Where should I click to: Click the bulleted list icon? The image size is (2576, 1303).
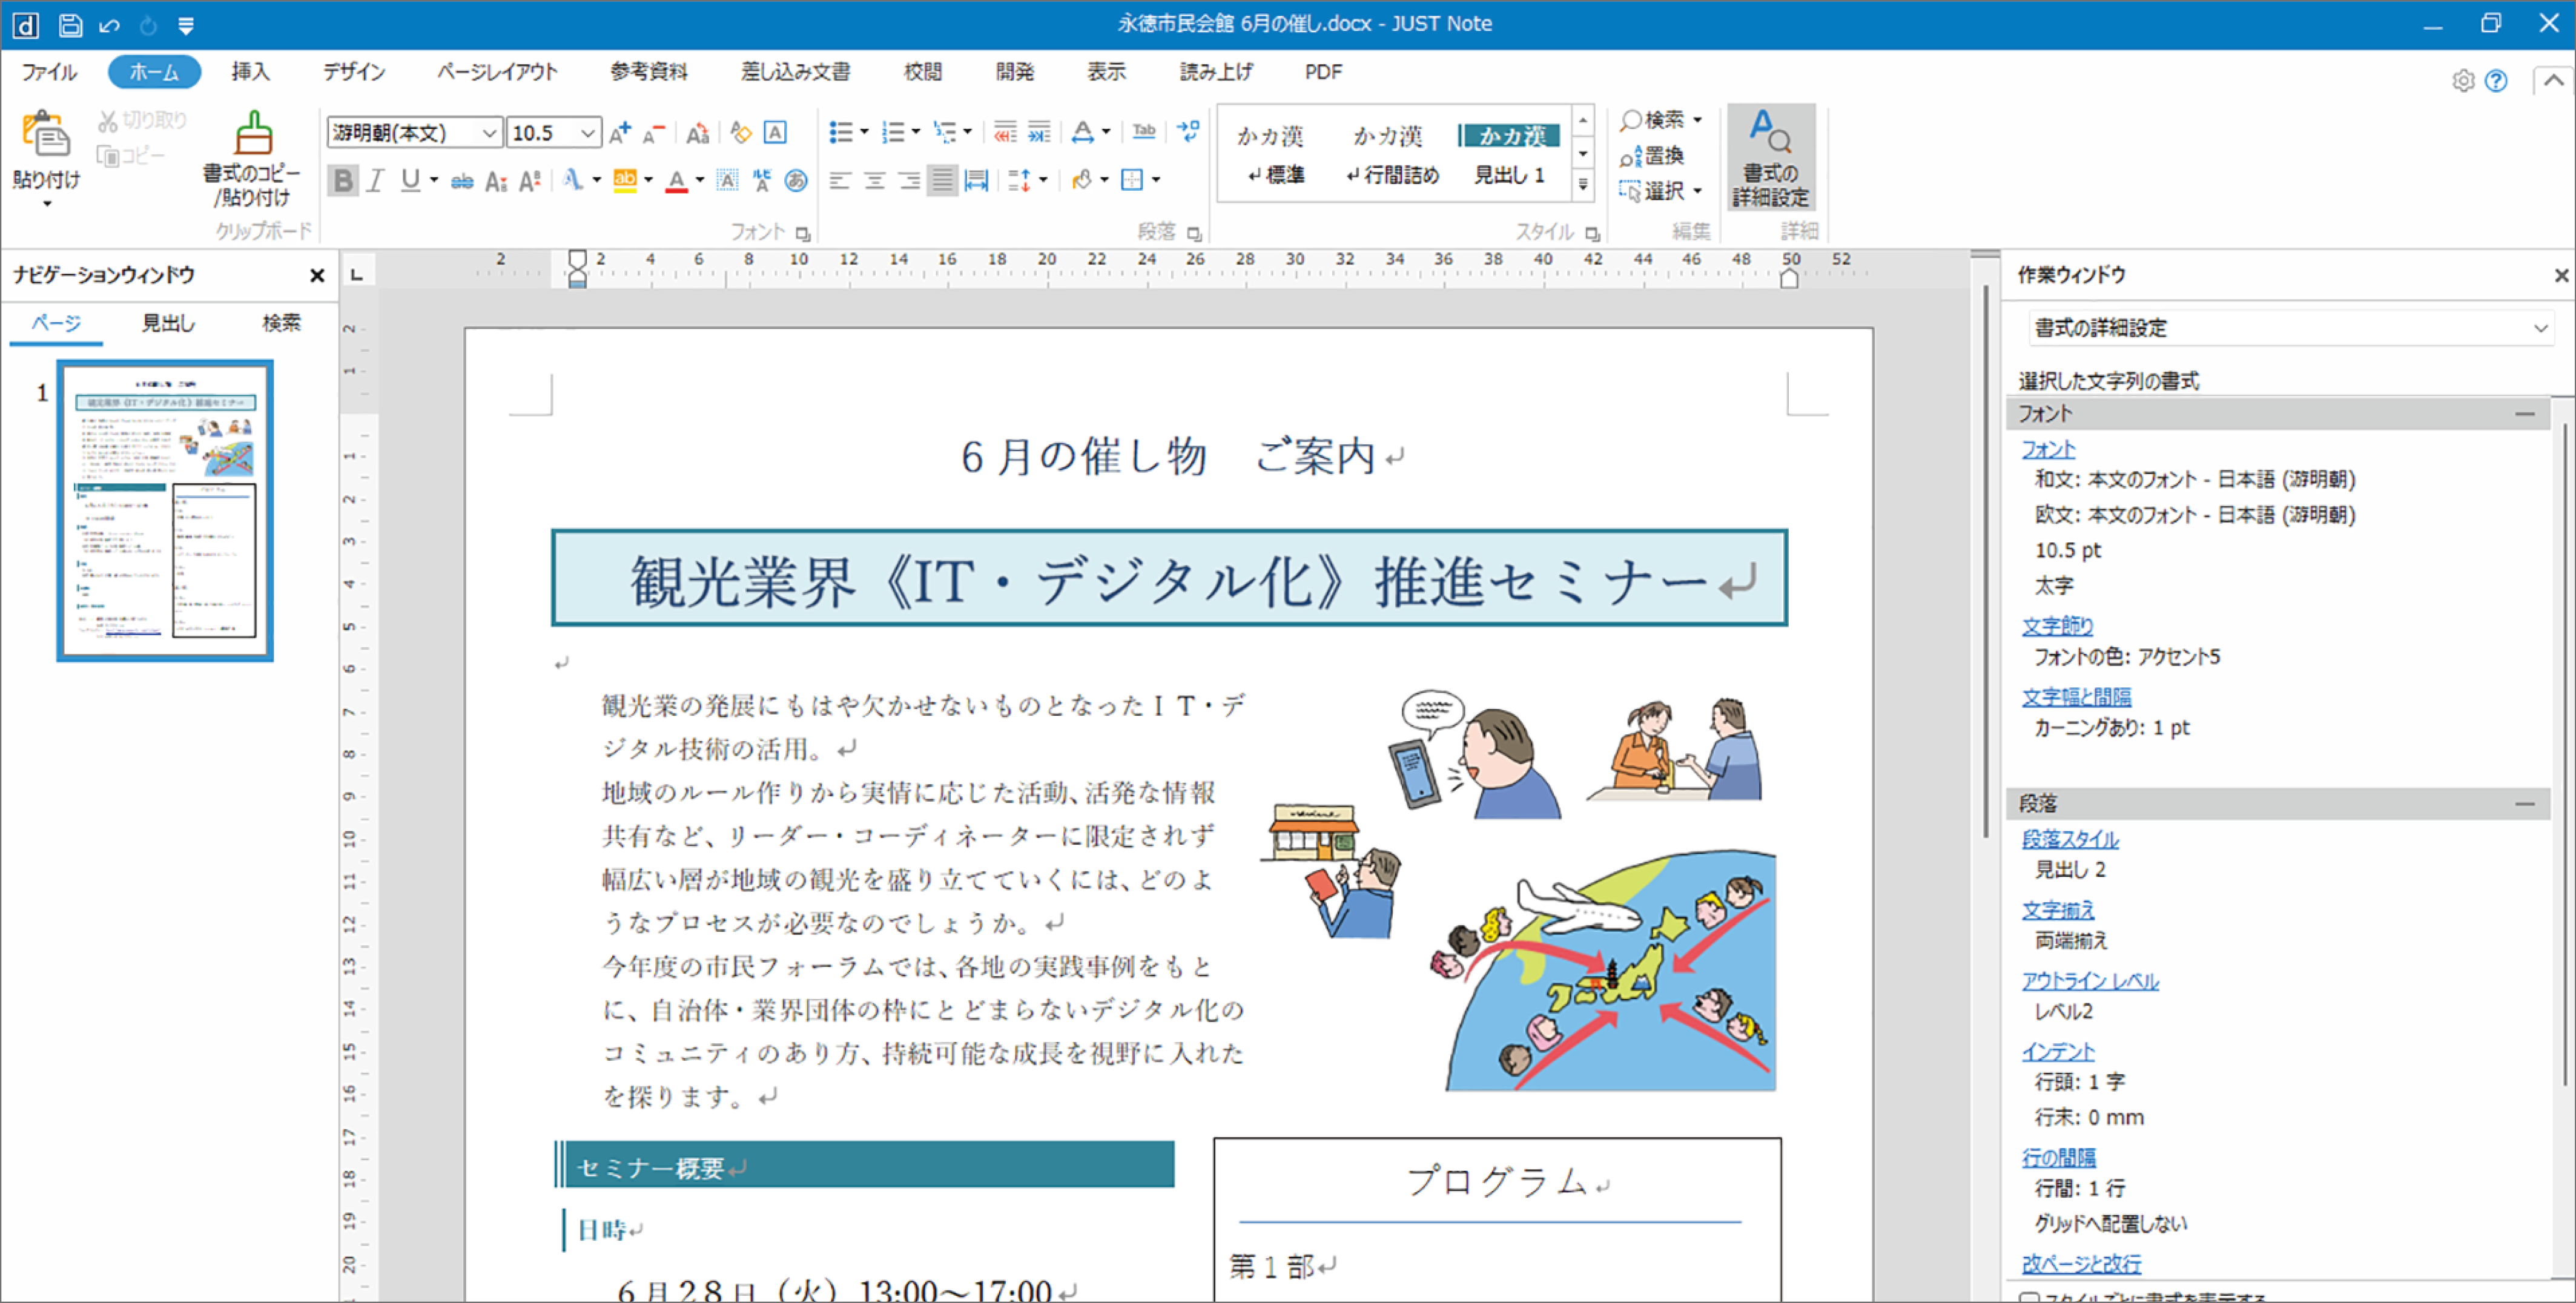pos(841,132)
